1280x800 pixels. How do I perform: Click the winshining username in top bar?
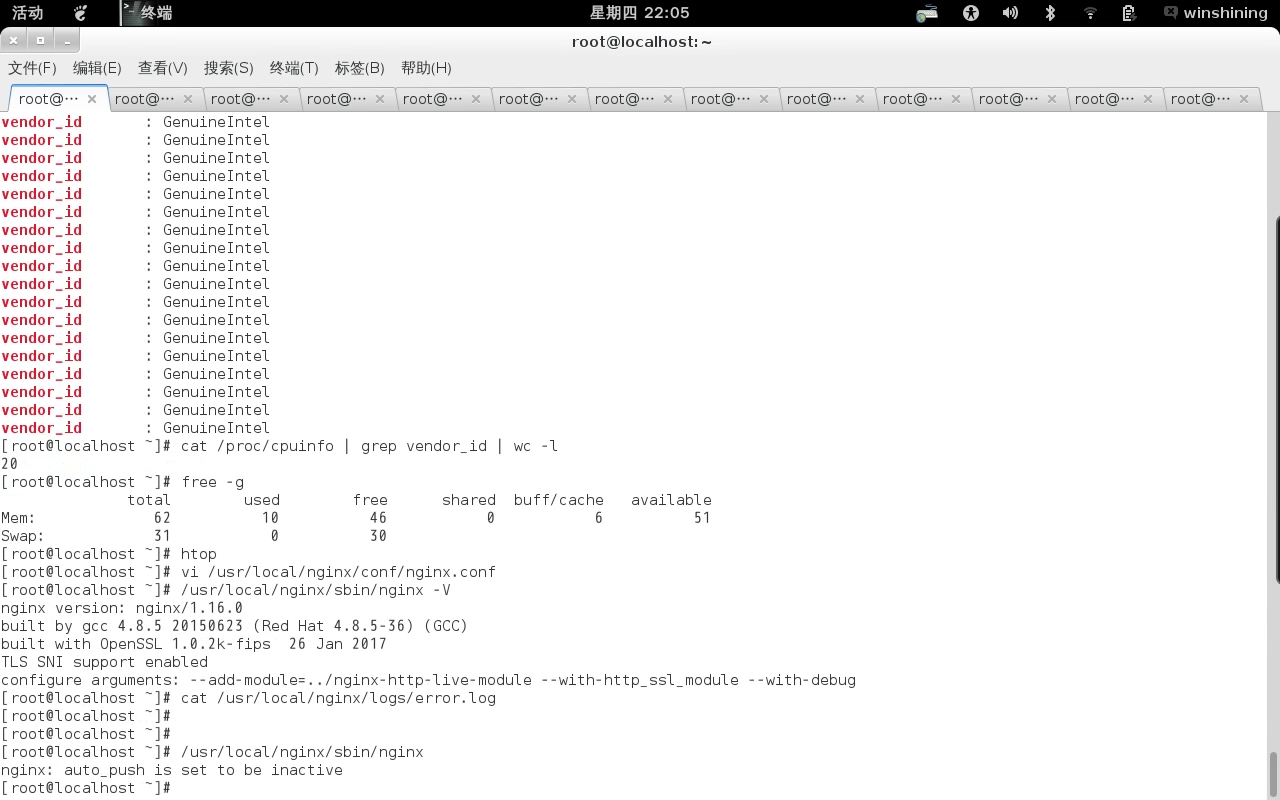[x=1224, y=13]
